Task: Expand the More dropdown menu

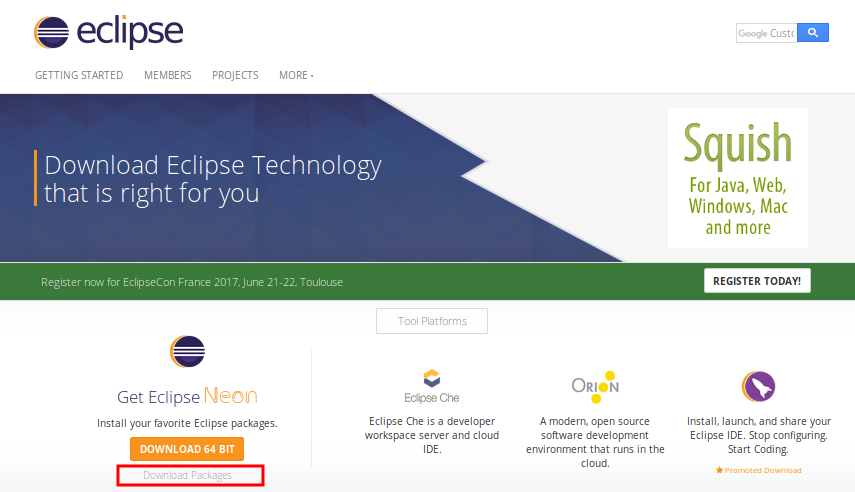Action: coord(296,75)
